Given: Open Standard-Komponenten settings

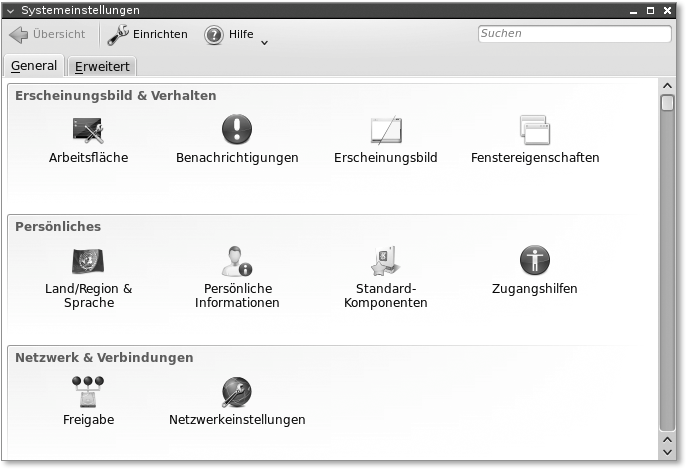Looking at the screenshot, I should pos(385,262).
